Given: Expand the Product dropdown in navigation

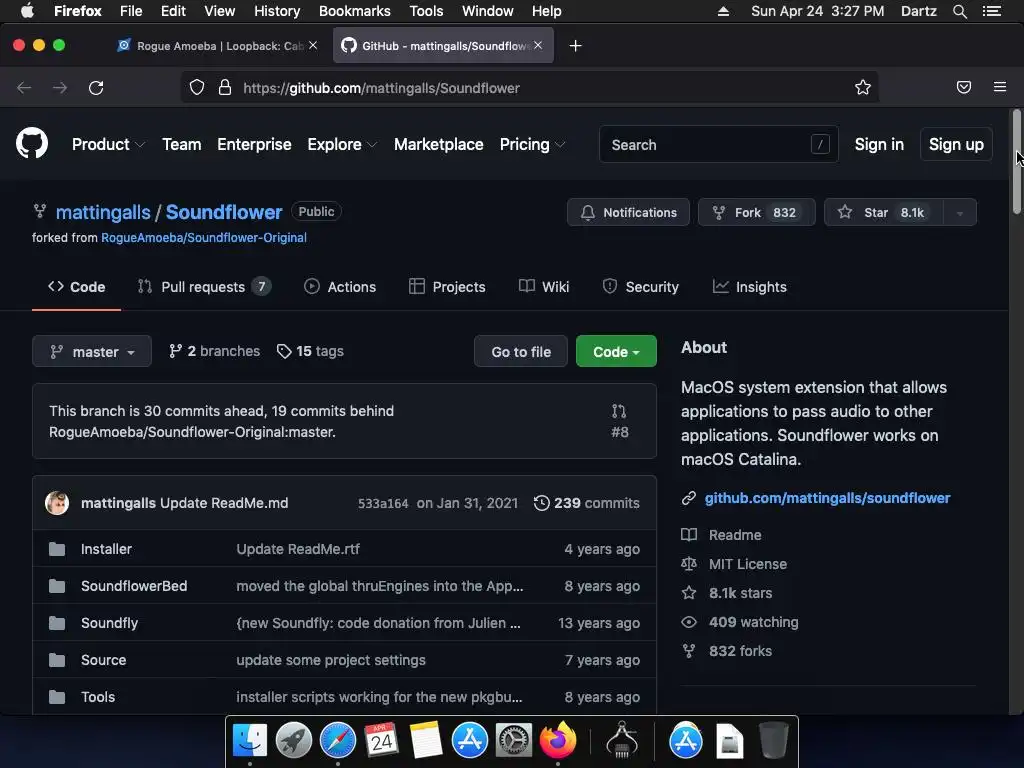Looking at the screenshot, I should click(108, 144).
